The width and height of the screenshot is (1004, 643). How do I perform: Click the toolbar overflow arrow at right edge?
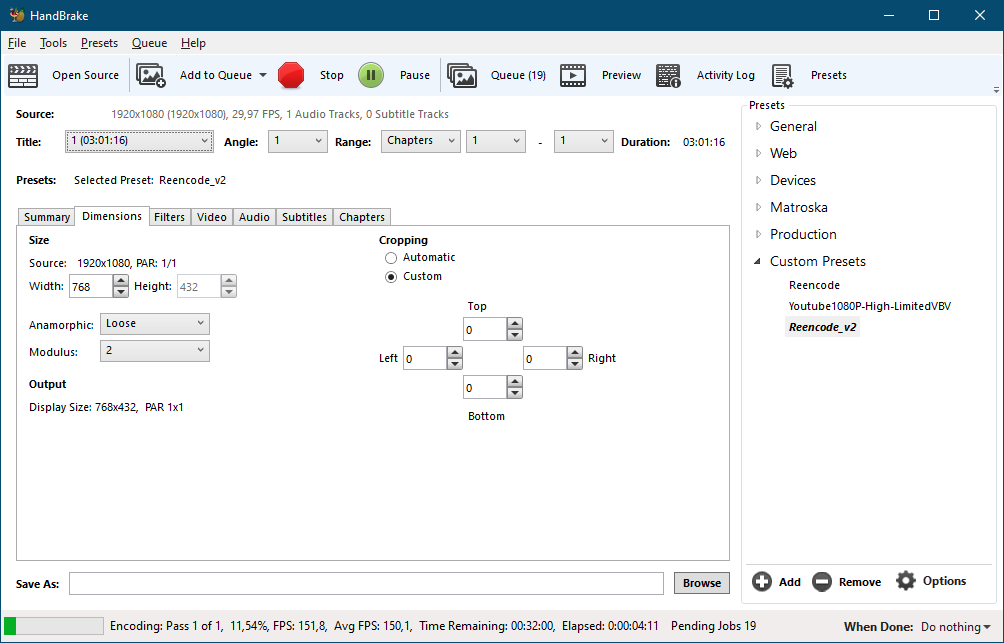[996, 90]
